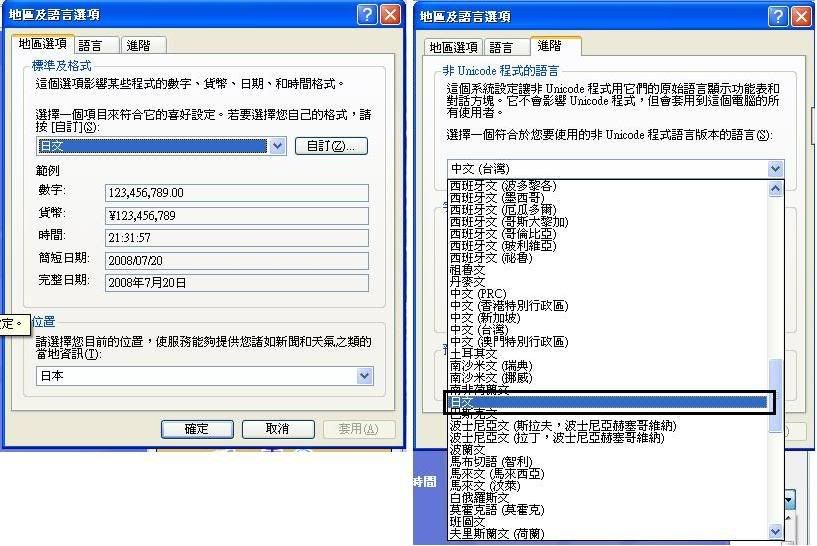Screen dimensions: 817x546
Task: Open the 進階 tab in the left dialog
Action: 142,45
